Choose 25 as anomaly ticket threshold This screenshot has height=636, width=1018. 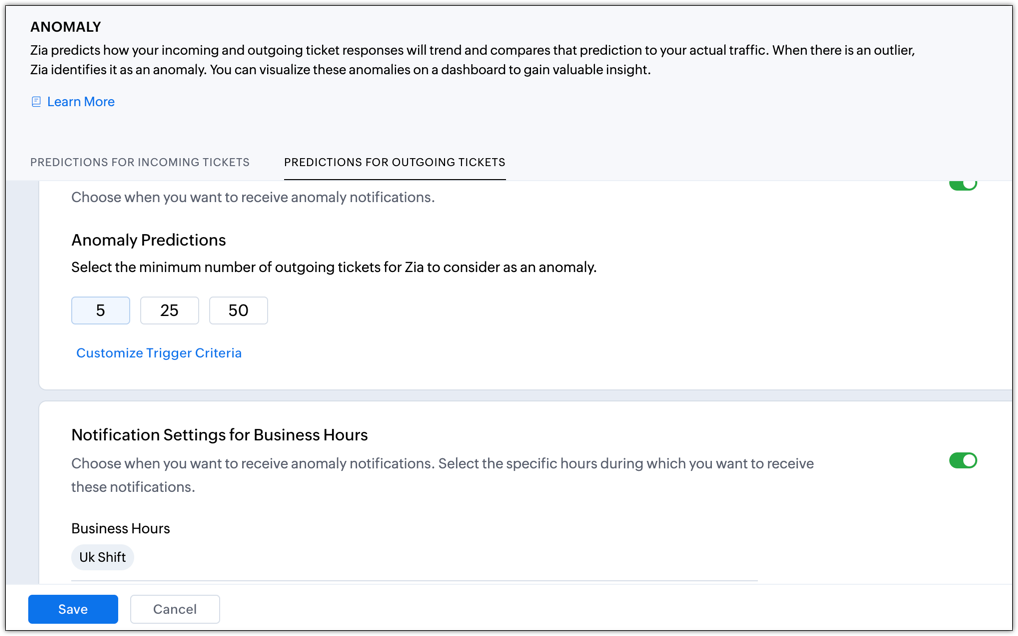(169, 310)
